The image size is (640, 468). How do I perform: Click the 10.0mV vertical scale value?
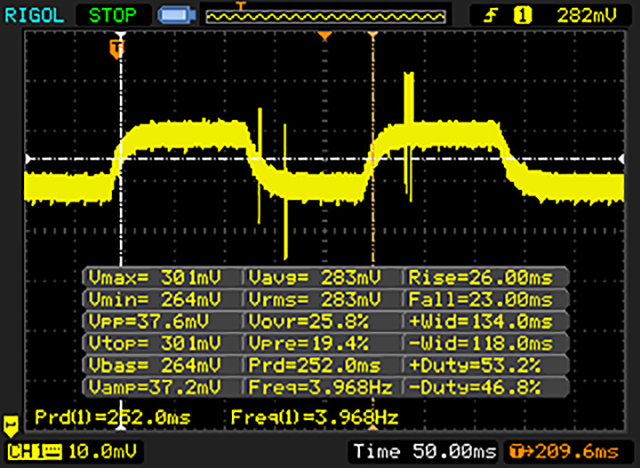pos(102,452)
